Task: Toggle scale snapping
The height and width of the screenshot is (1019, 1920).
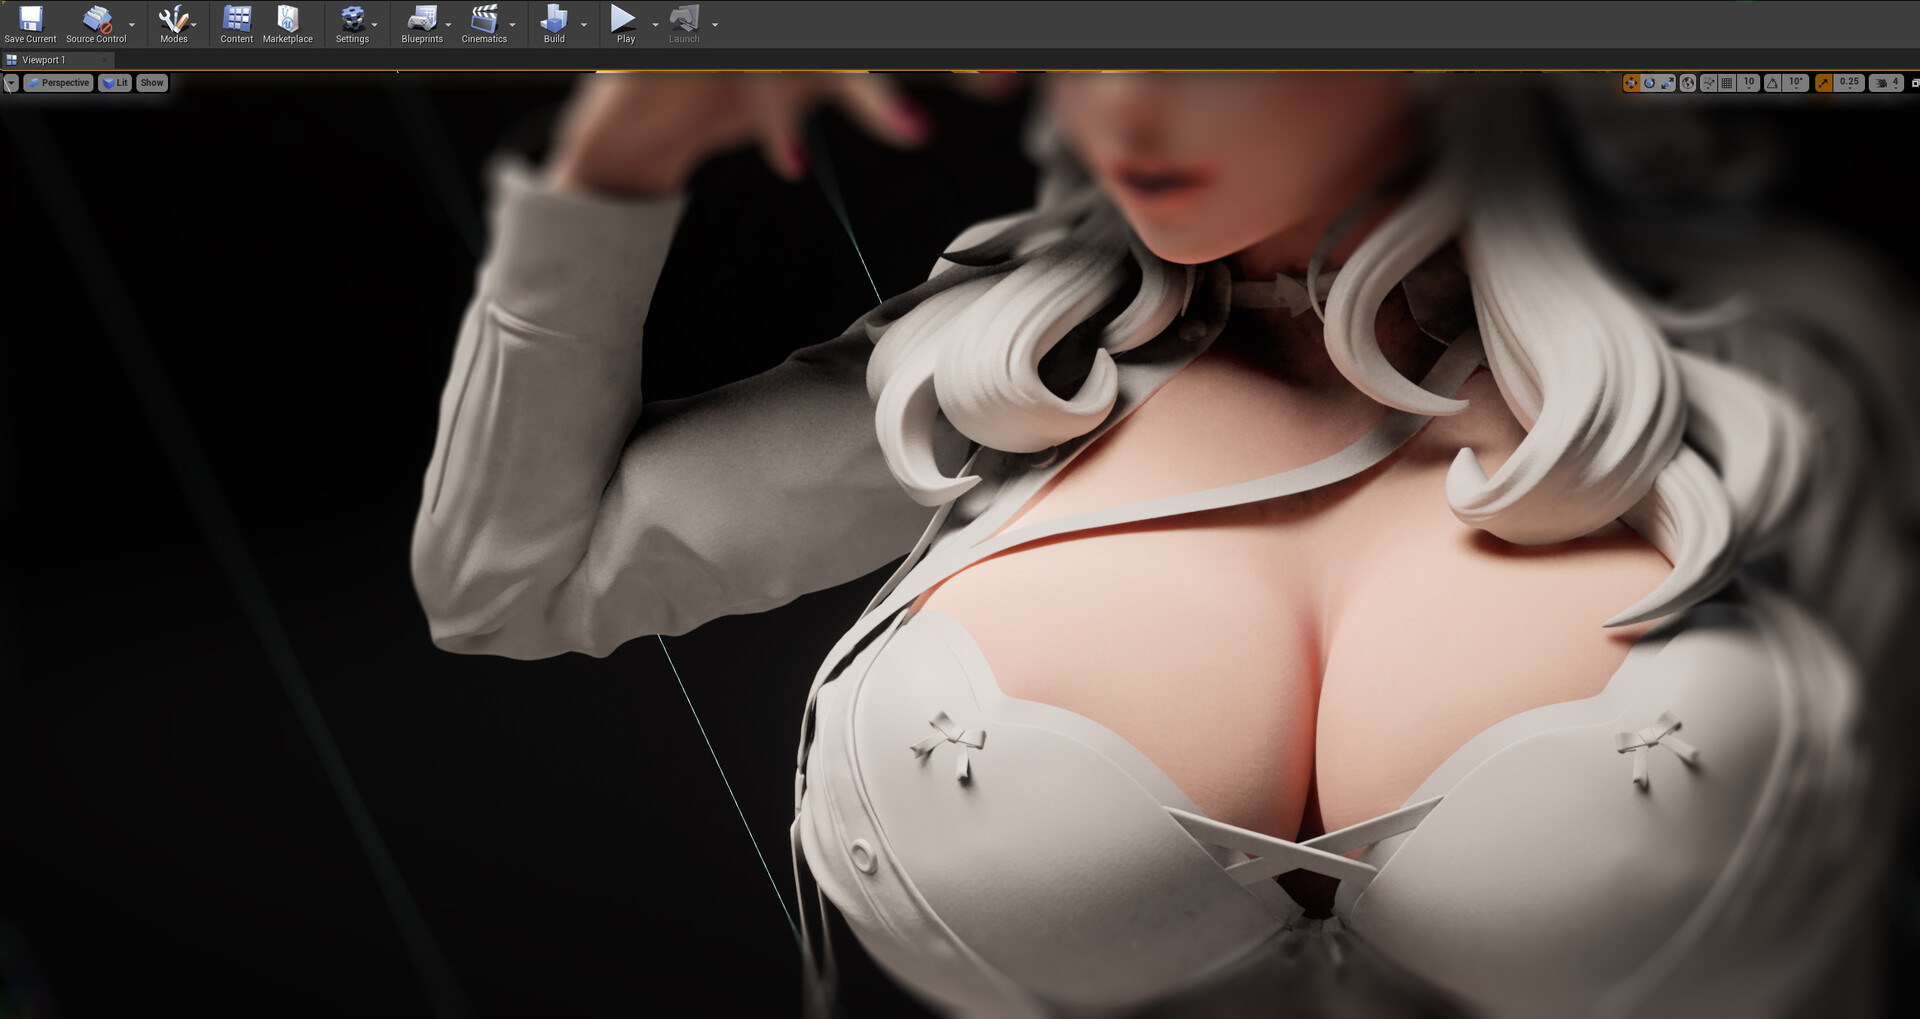Action: [1823, 83]
